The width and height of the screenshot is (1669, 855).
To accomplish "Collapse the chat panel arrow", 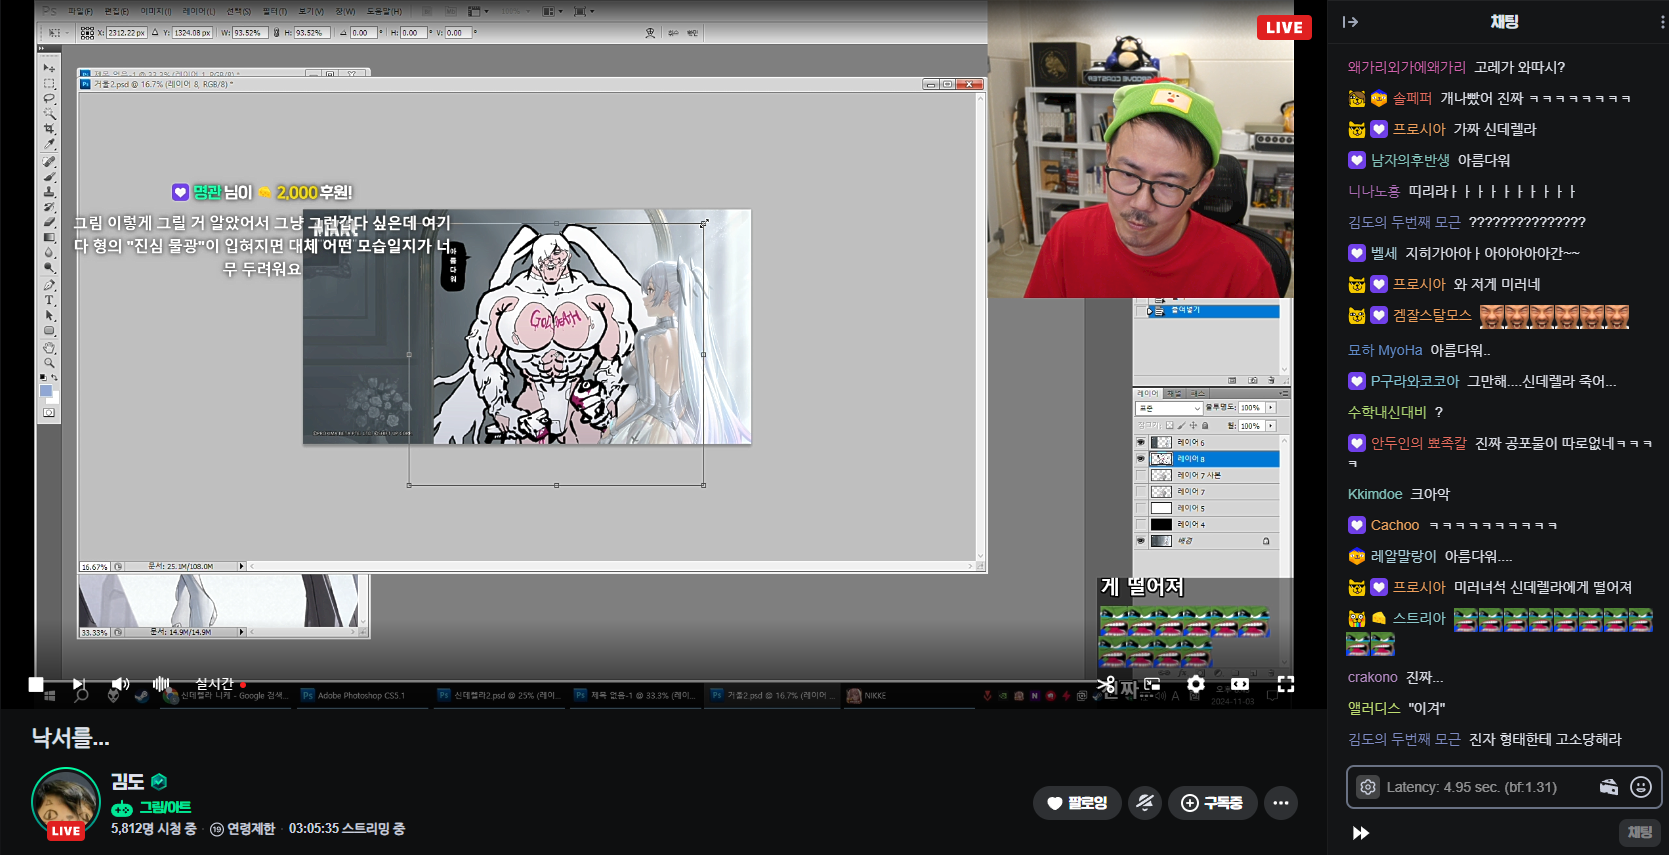I will click(1350, 22).
